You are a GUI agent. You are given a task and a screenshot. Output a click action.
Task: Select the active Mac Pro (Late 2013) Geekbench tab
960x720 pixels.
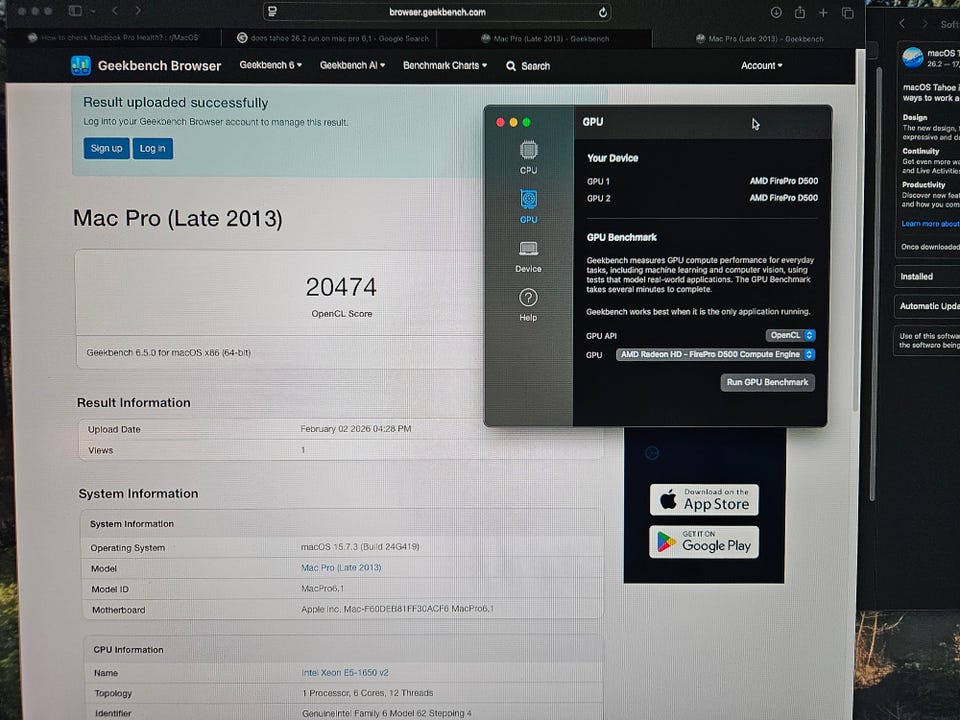pos(759,39)
